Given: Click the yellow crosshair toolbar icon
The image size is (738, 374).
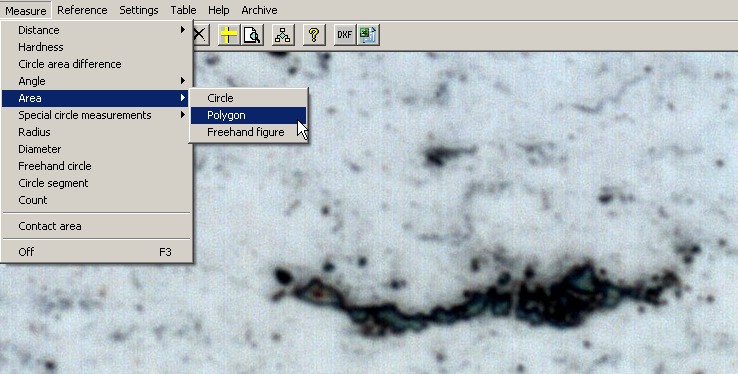Looking at the screenshot, I should (228, 35).
